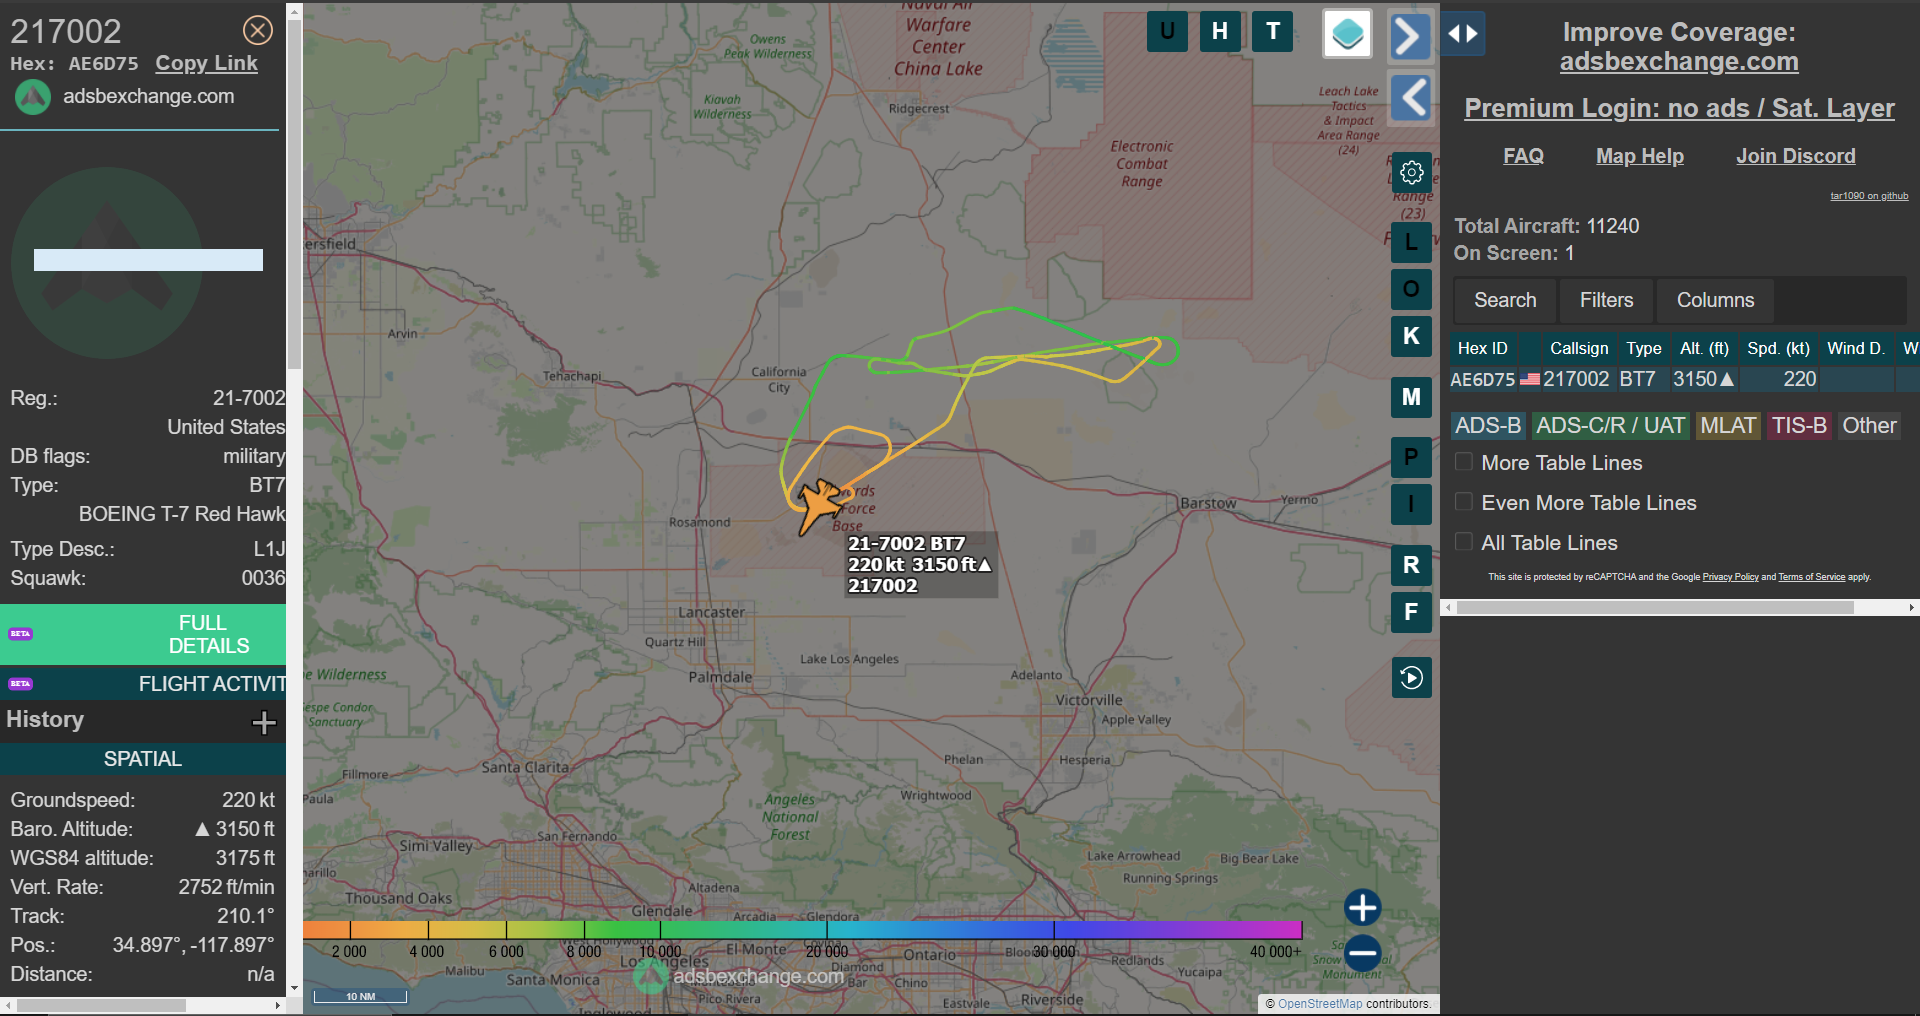The height and width of the screenshot is (1016, 1920).
Task: Sort the table by Callsign column
Action: pyautogui.click(x=1579, y=348)
